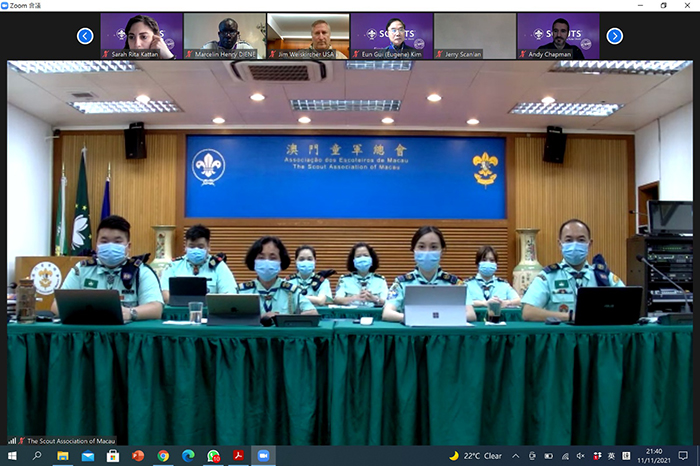This screenshot has width=700, height=466.
Task: Open PowerPoint from the taskbar
Action: (138, 456)
